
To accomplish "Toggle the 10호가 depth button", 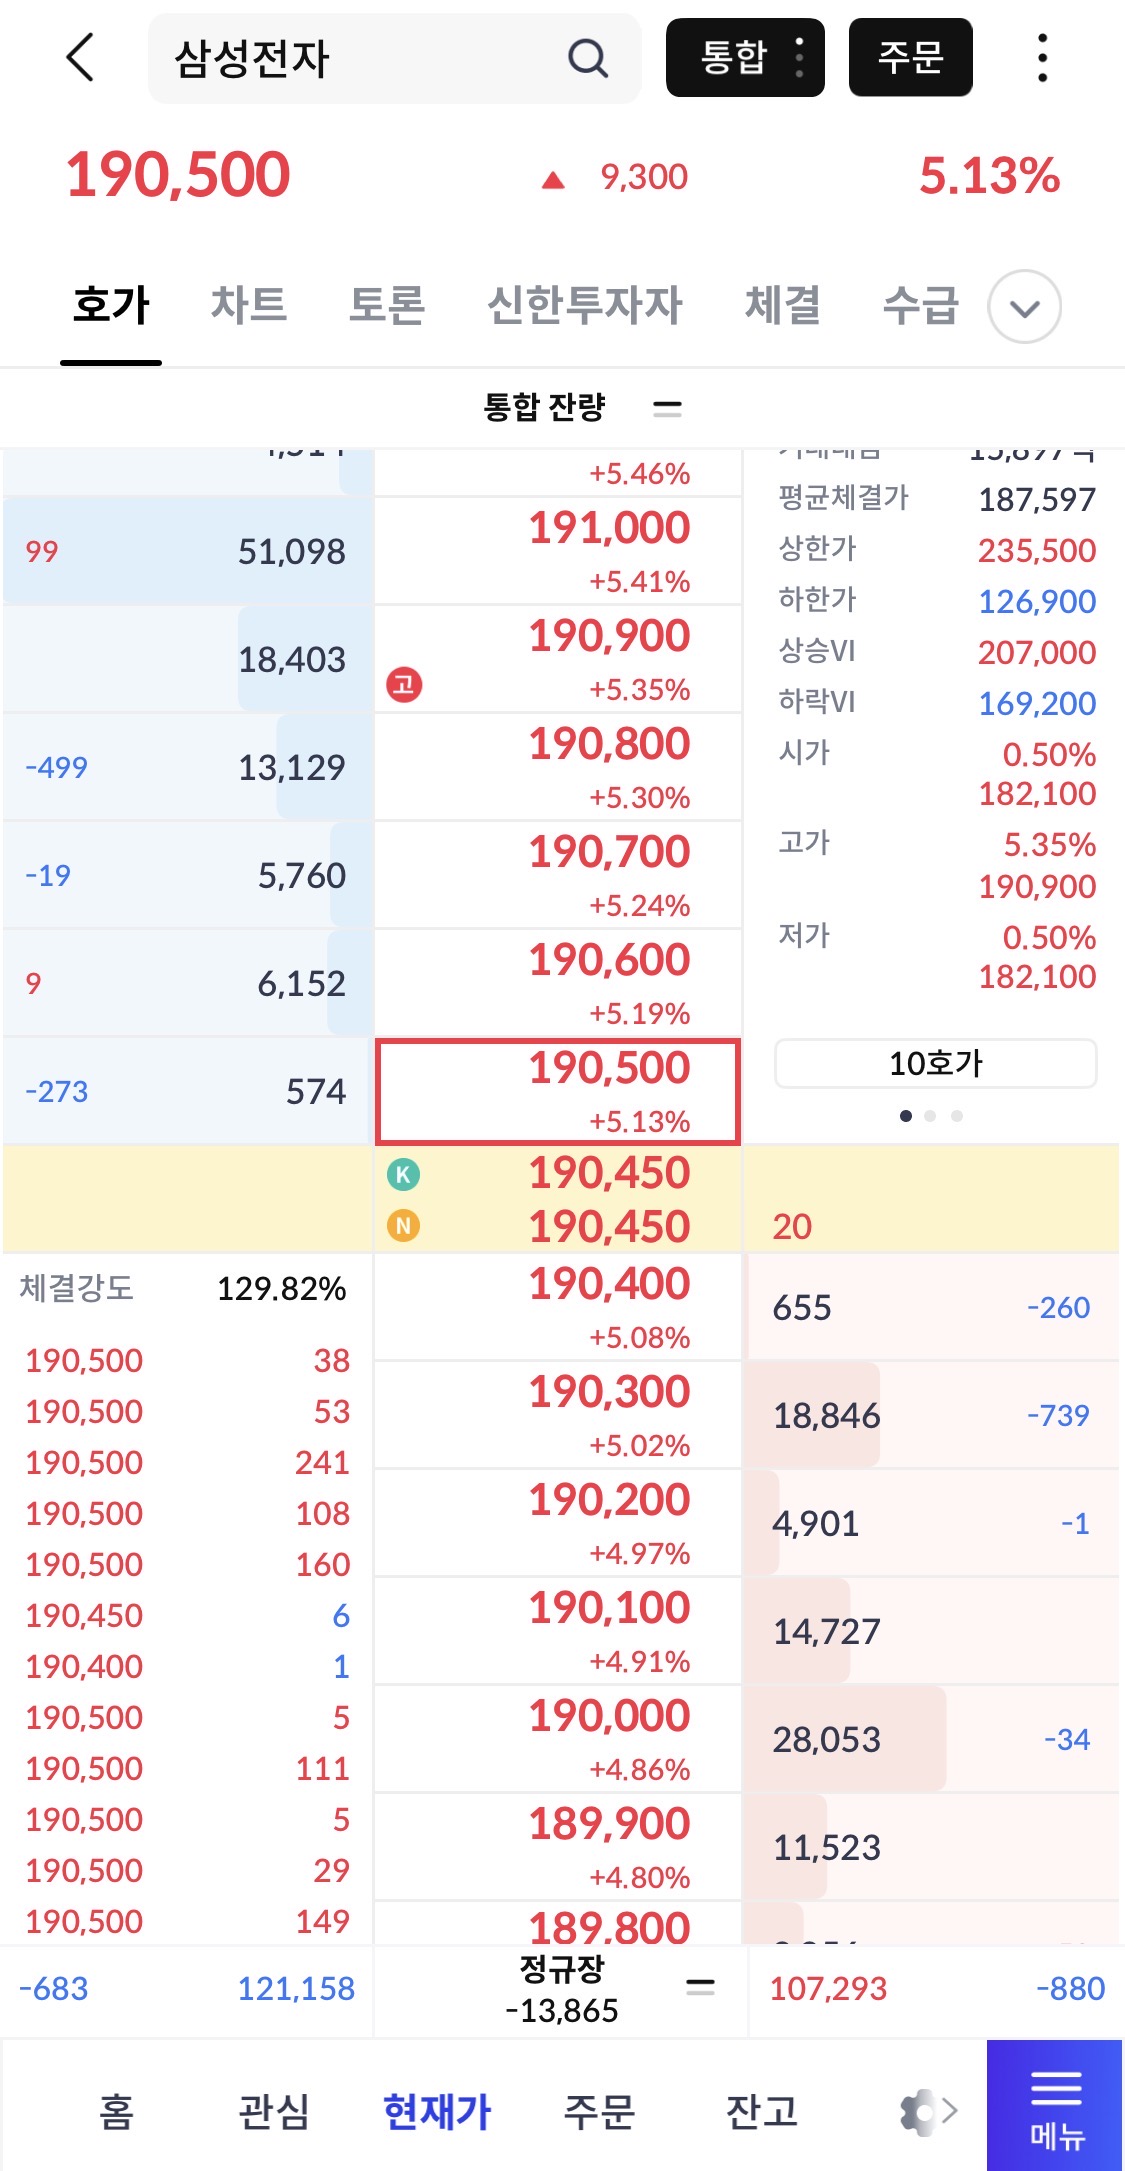I will 935,1063.
